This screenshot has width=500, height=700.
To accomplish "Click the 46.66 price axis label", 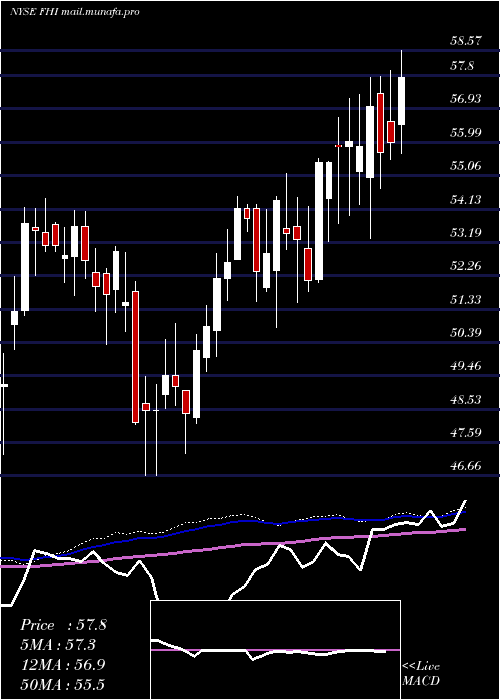I will pos(465,466).
